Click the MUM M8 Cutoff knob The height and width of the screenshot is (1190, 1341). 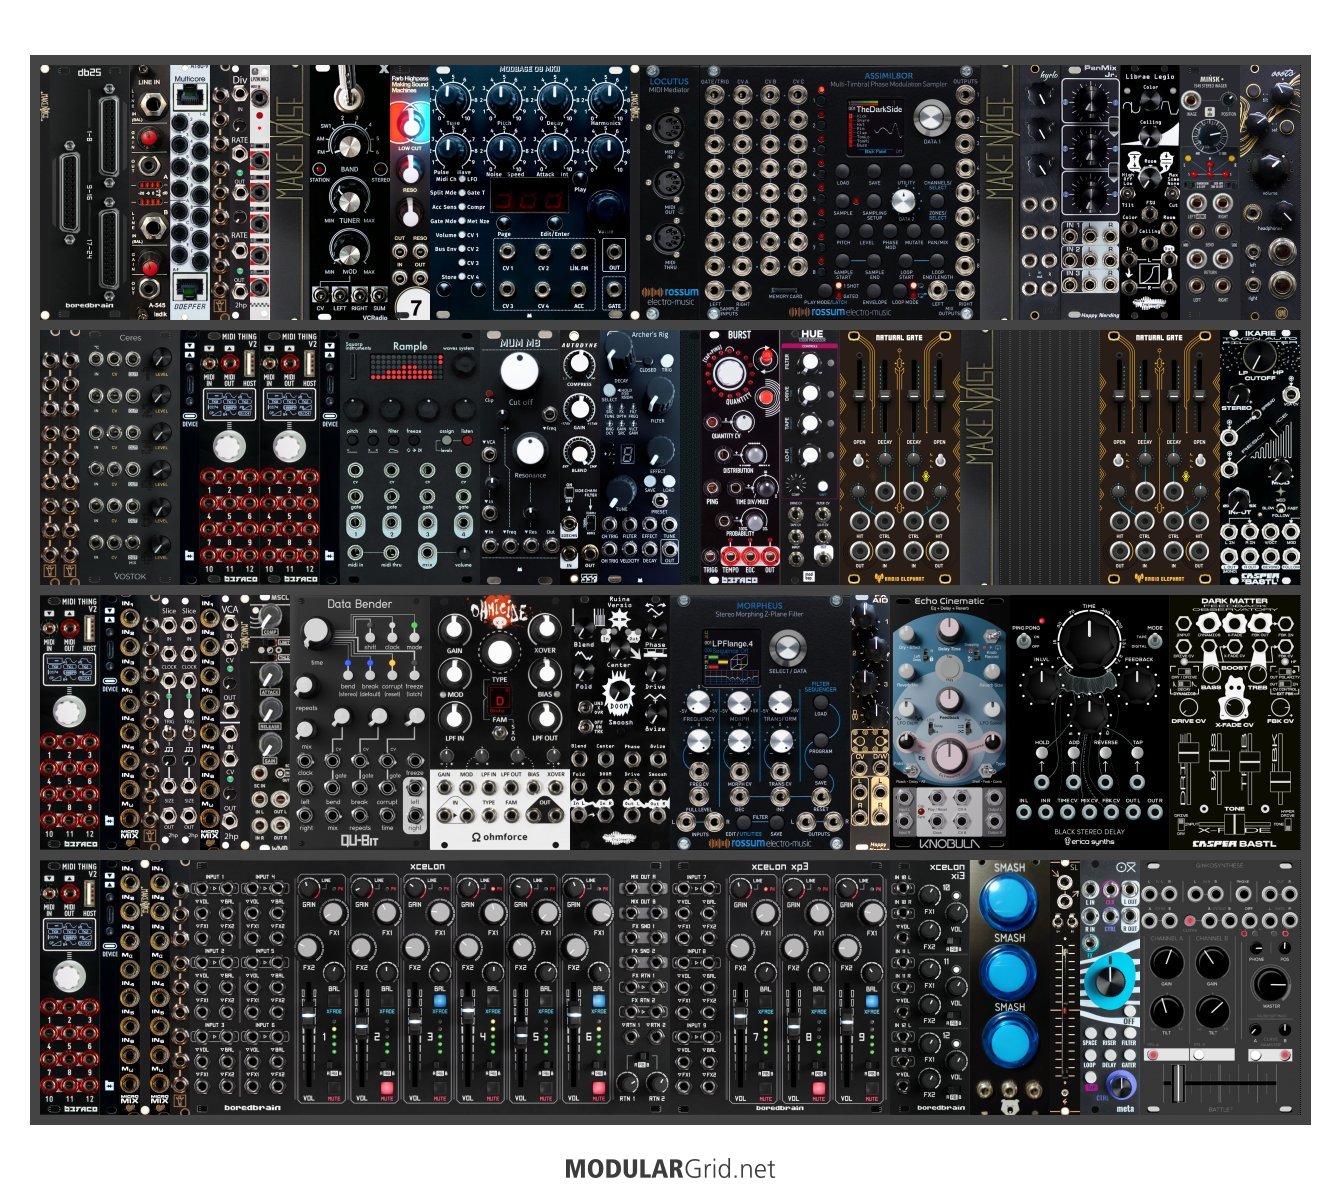click(519, 372)
